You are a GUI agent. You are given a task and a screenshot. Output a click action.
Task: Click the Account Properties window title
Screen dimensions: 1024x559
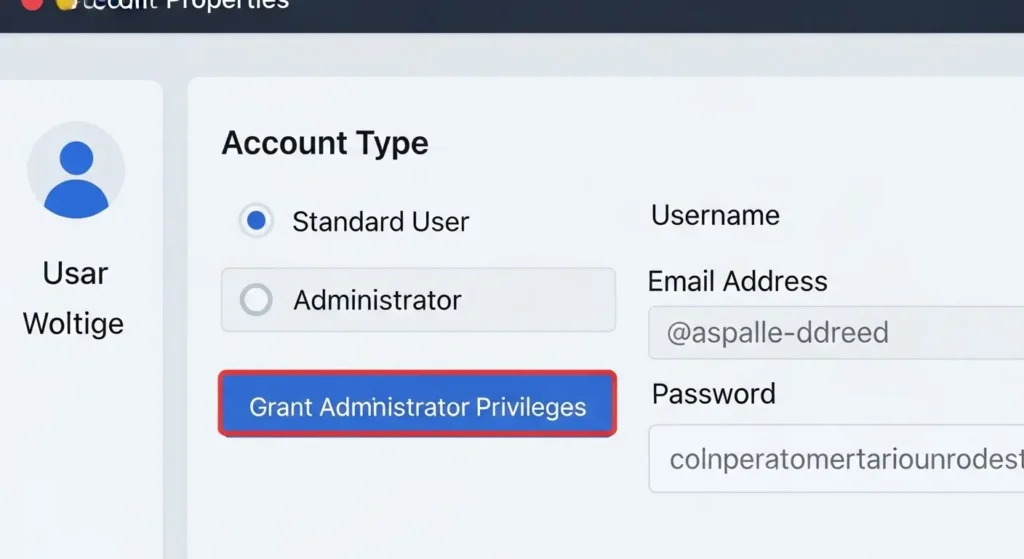[x=186, y=5]
